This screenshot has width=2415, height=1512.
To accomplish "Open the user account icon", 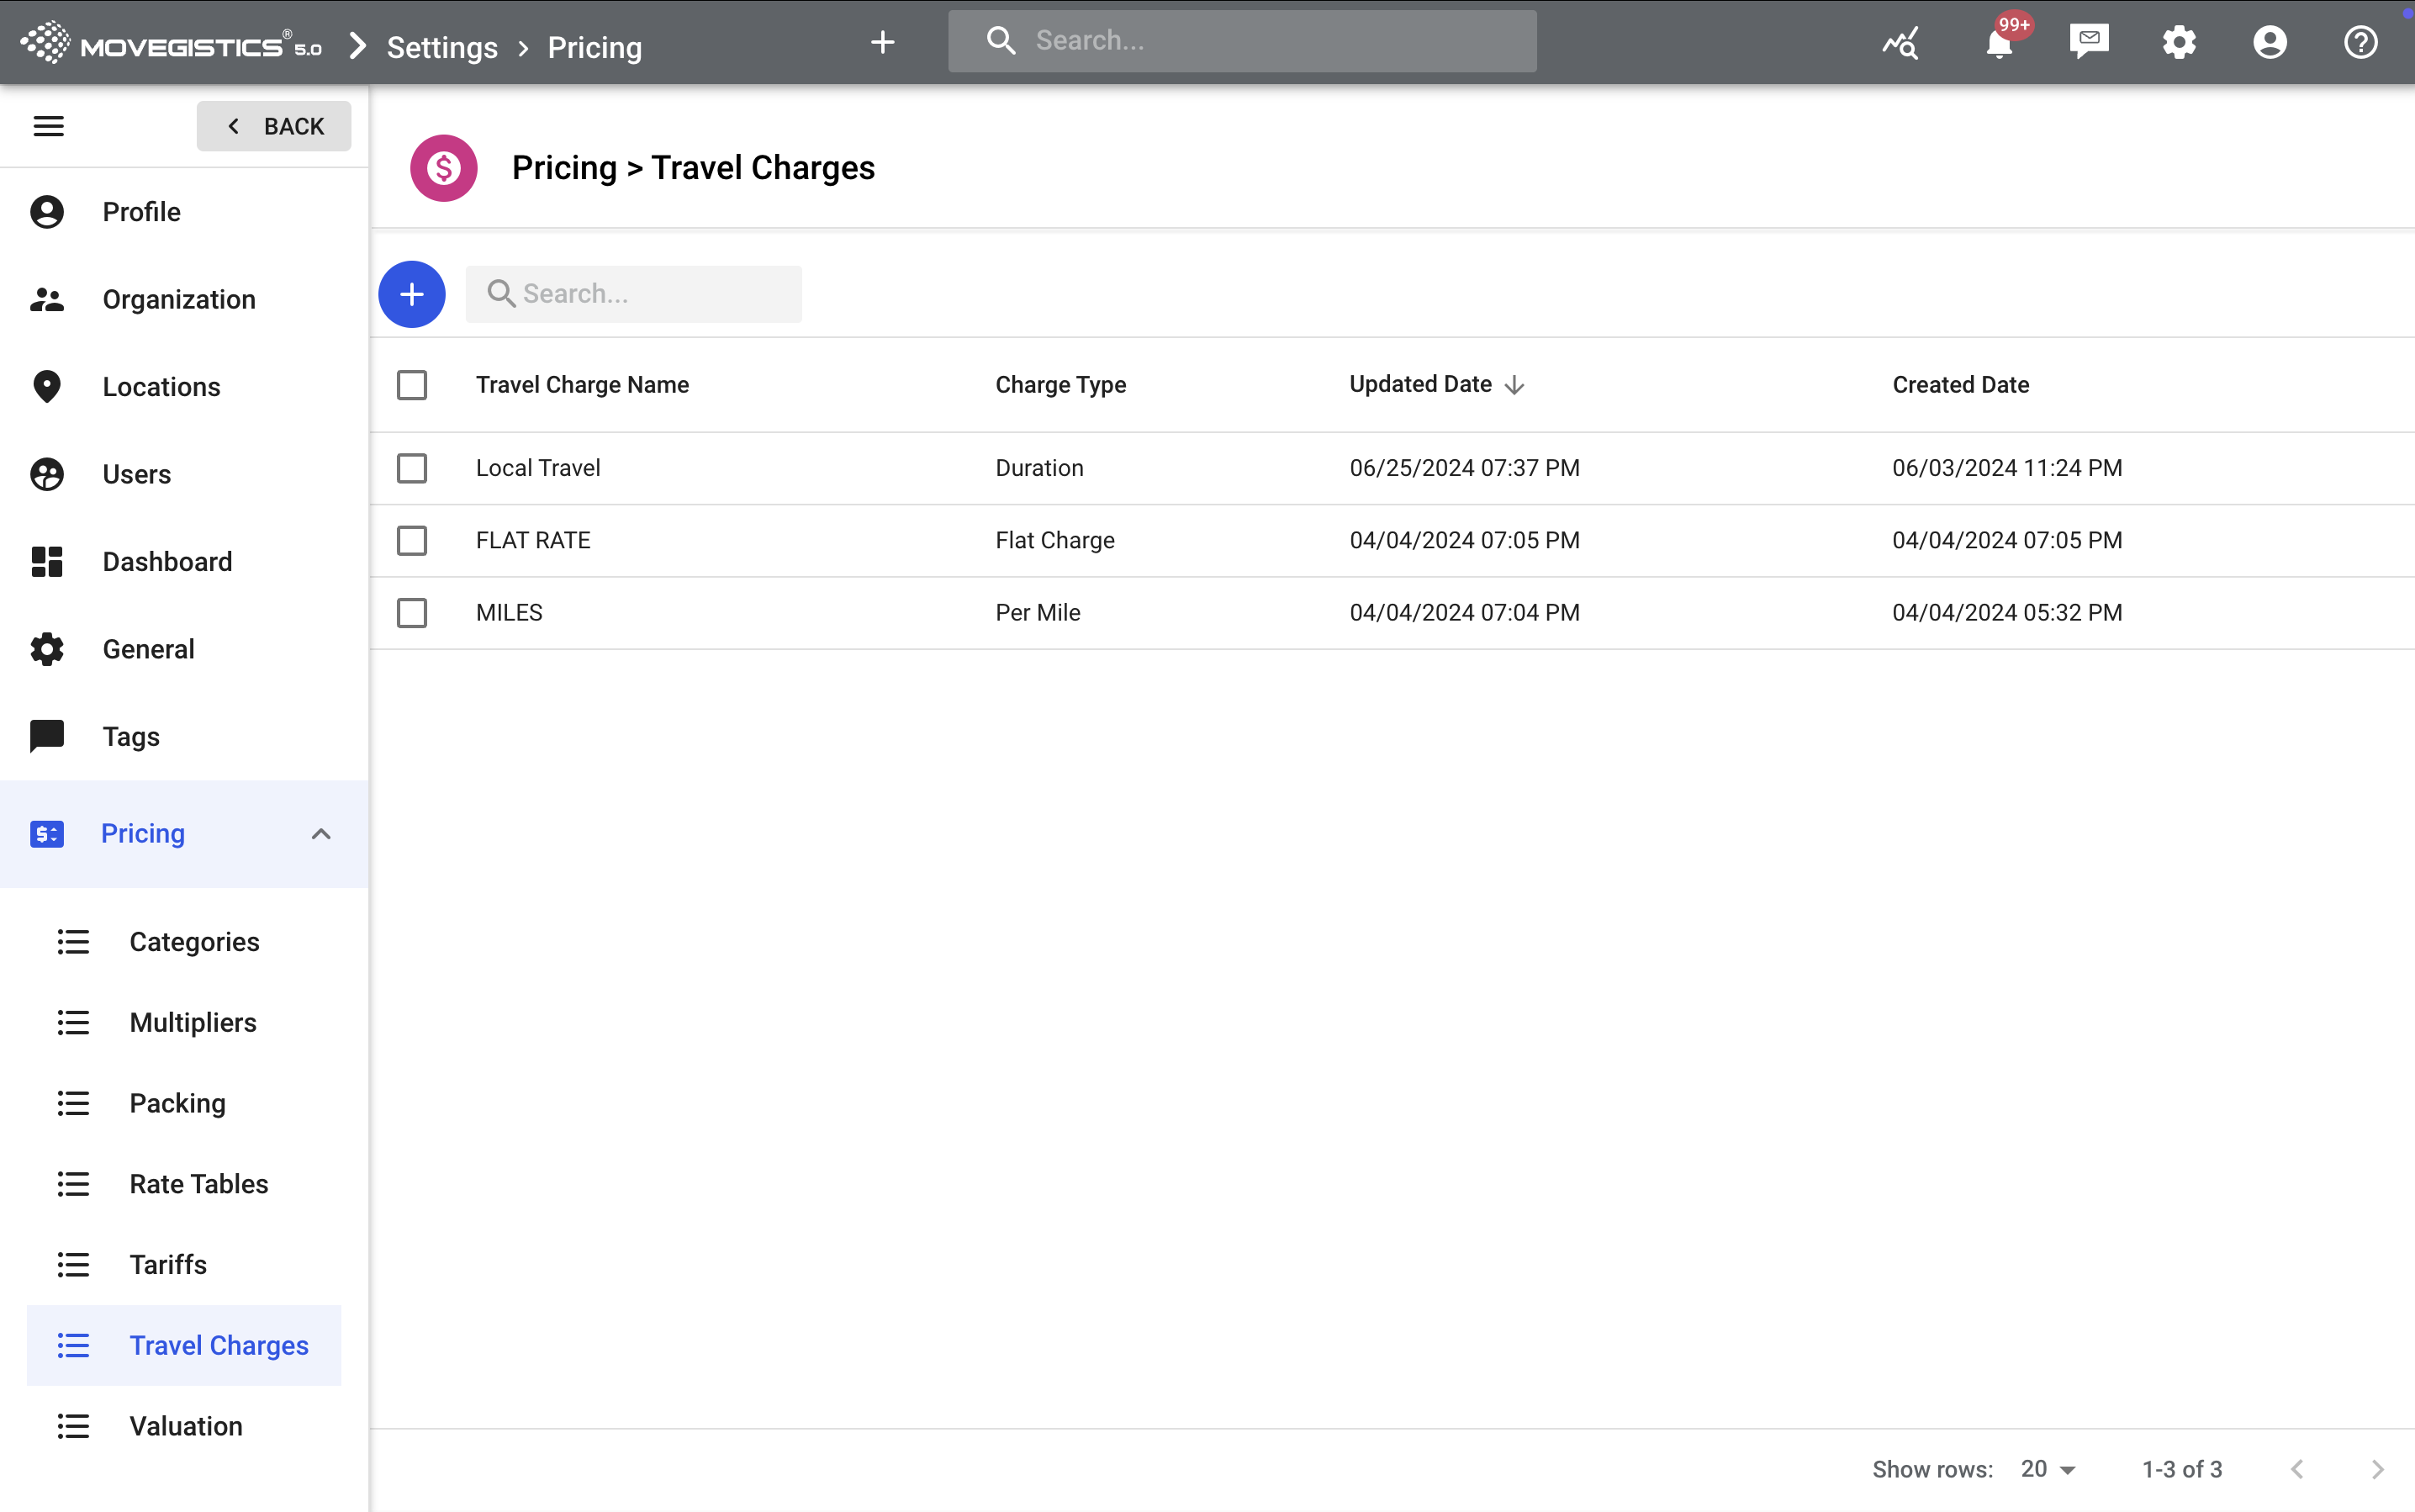I will click(2270, 42).
